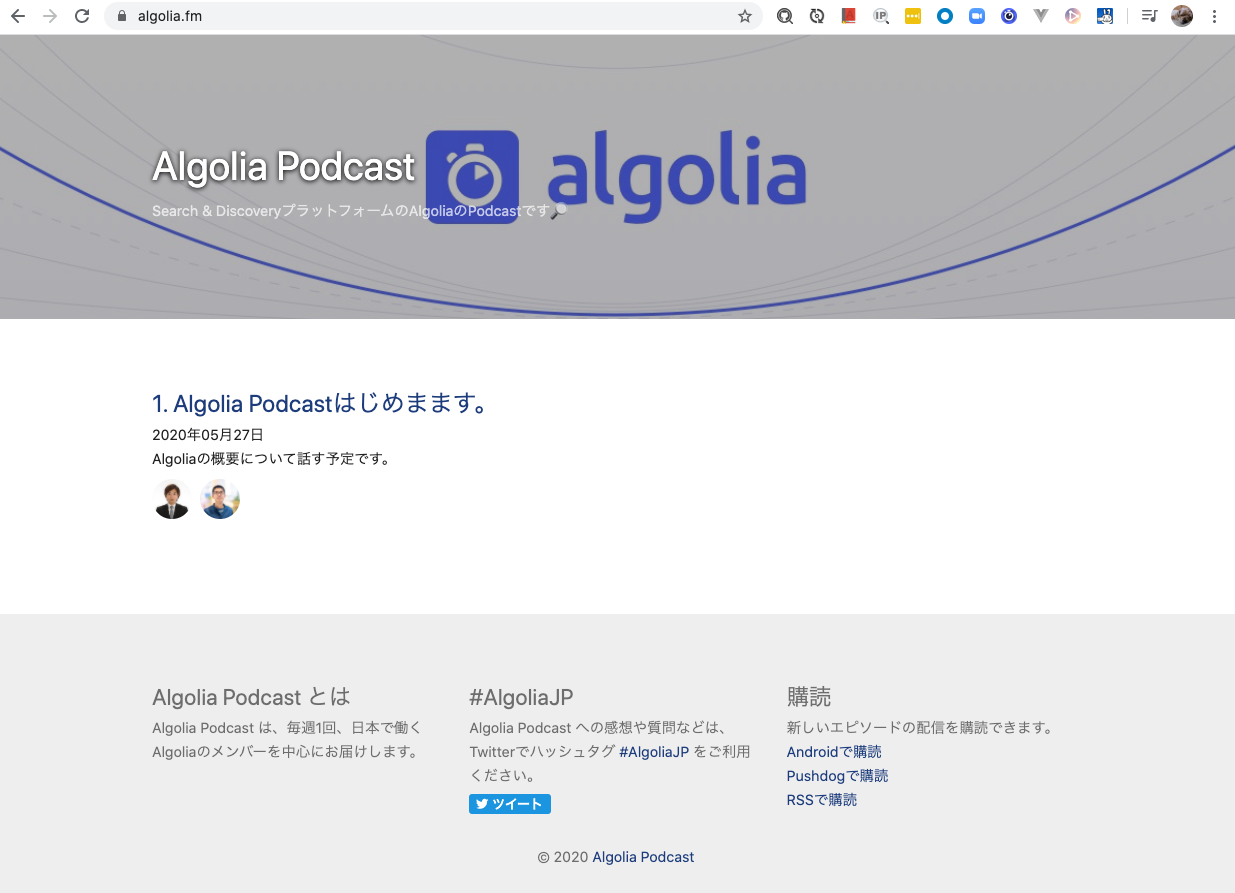
Task: Open the IP lookup extension
Action: pyautogui.click(x=881, y=16)
